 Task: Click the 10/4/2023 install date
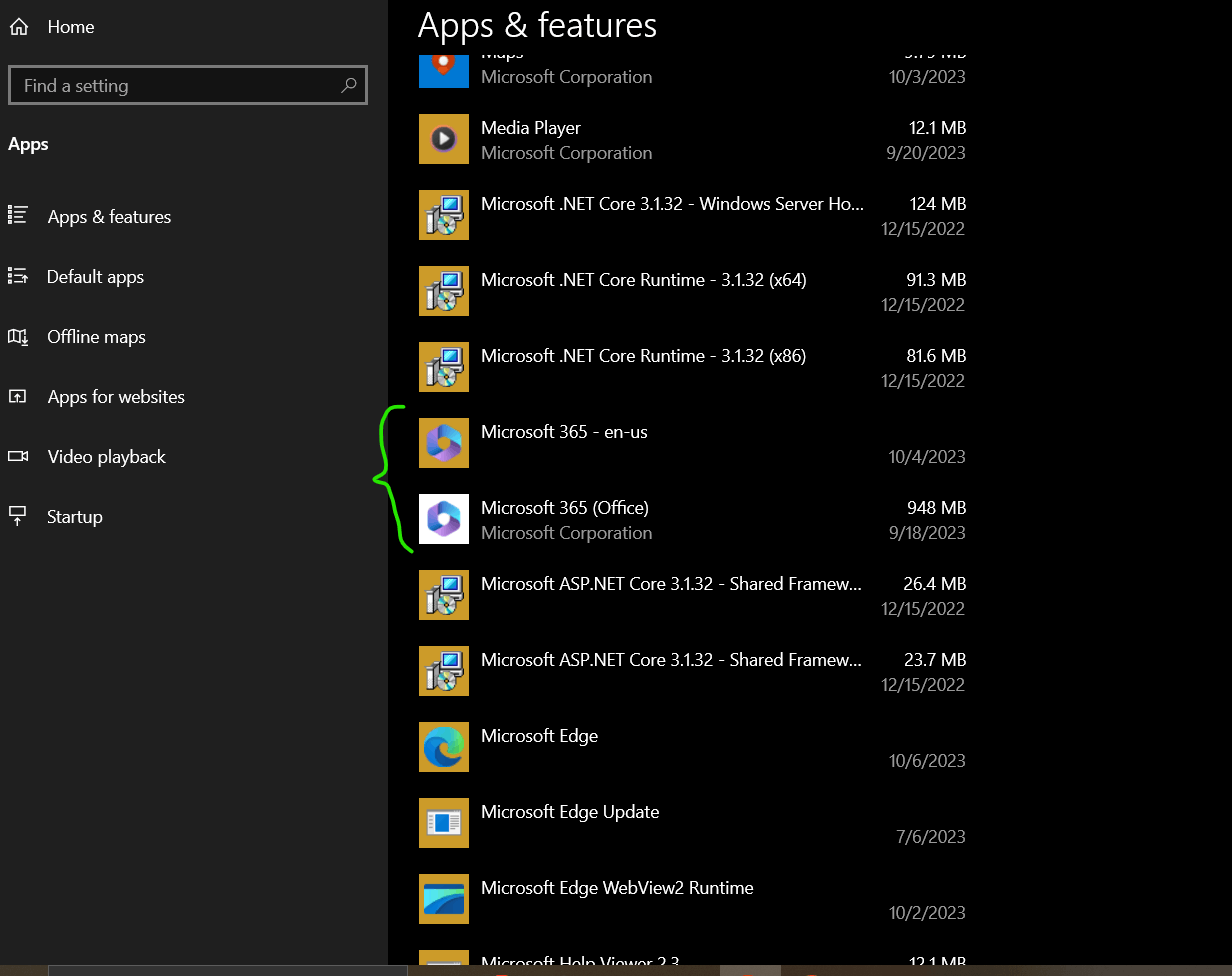927,457
